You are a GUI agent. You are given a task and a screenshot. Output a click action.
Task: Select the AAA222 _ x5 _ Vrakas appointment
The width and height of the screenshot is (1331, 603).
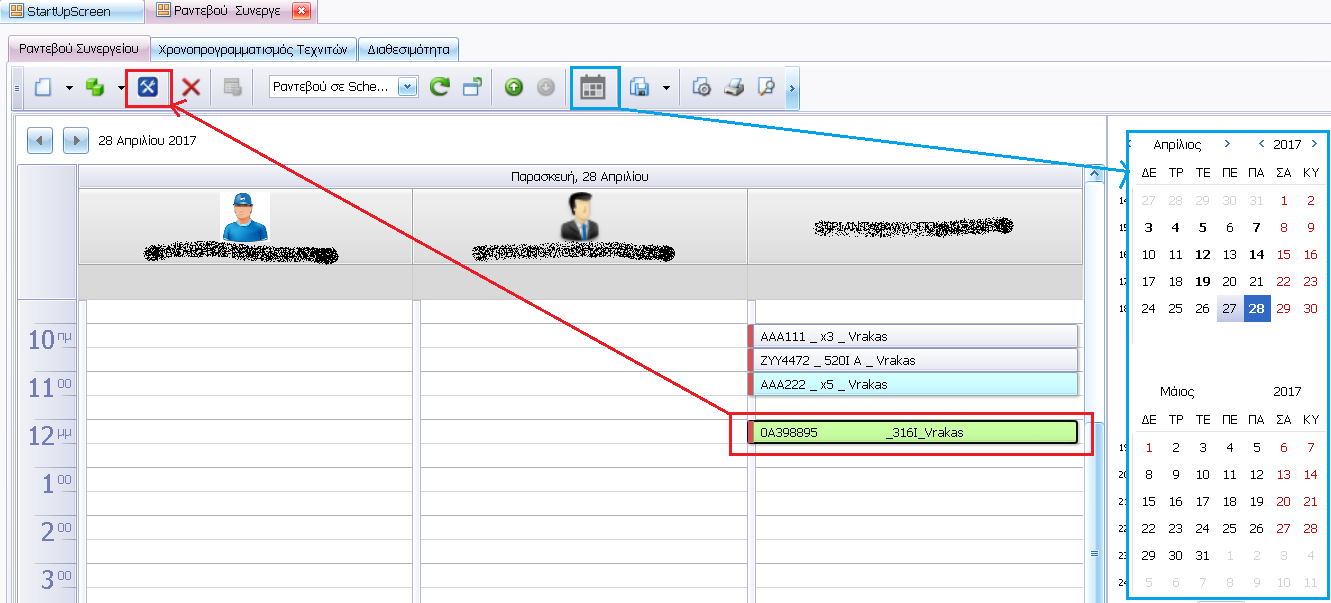[x=912, y=385]
